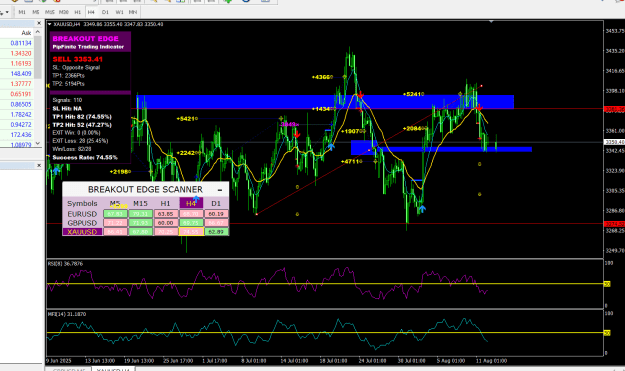Click red sell arrow beside +1434 label
Viewport: 625px width, 371px height.
pyautogui.click(x=360, y=95)
